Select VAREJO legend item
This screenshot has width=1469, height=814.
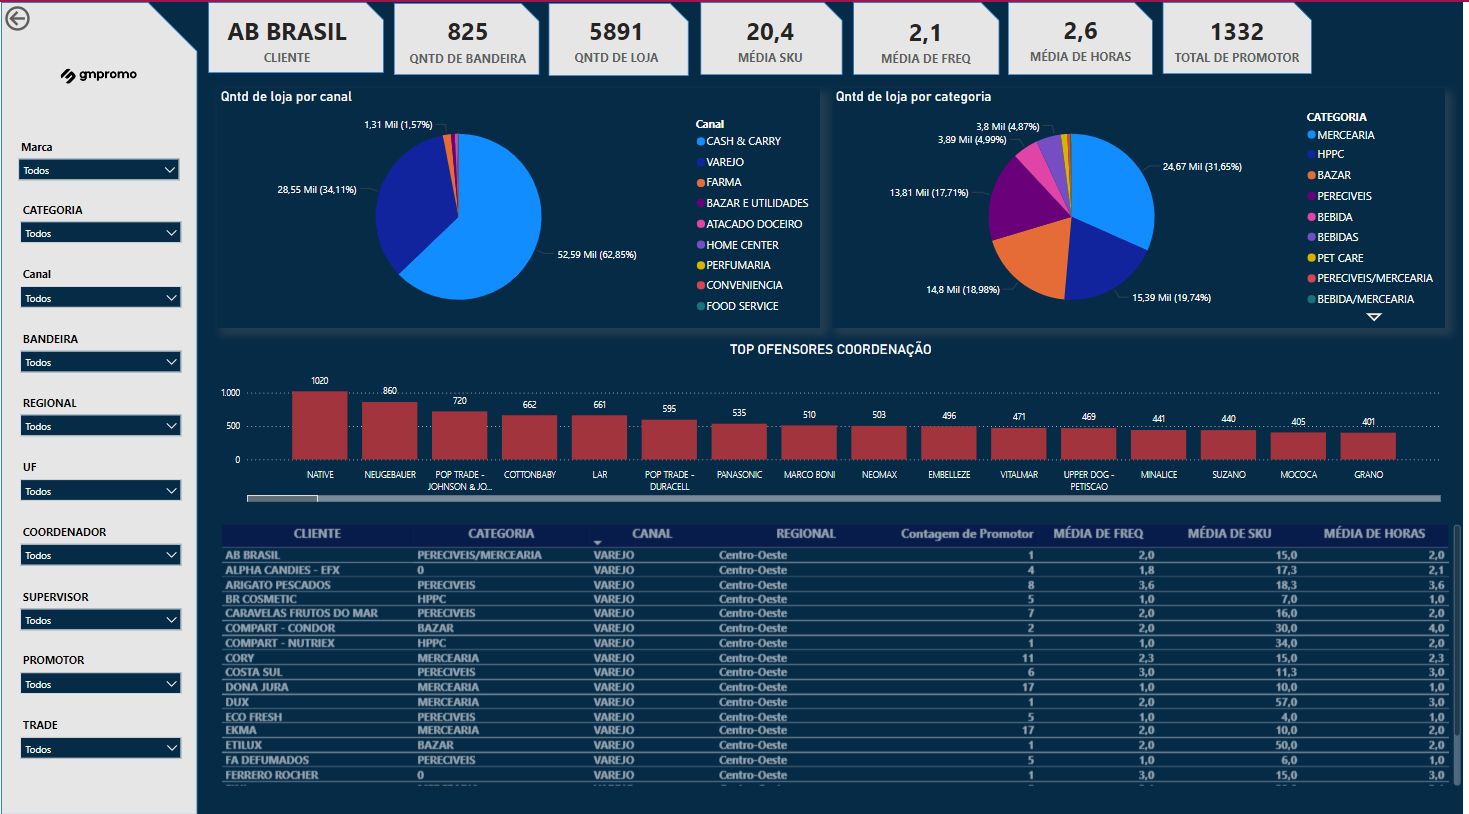[720, 162]
